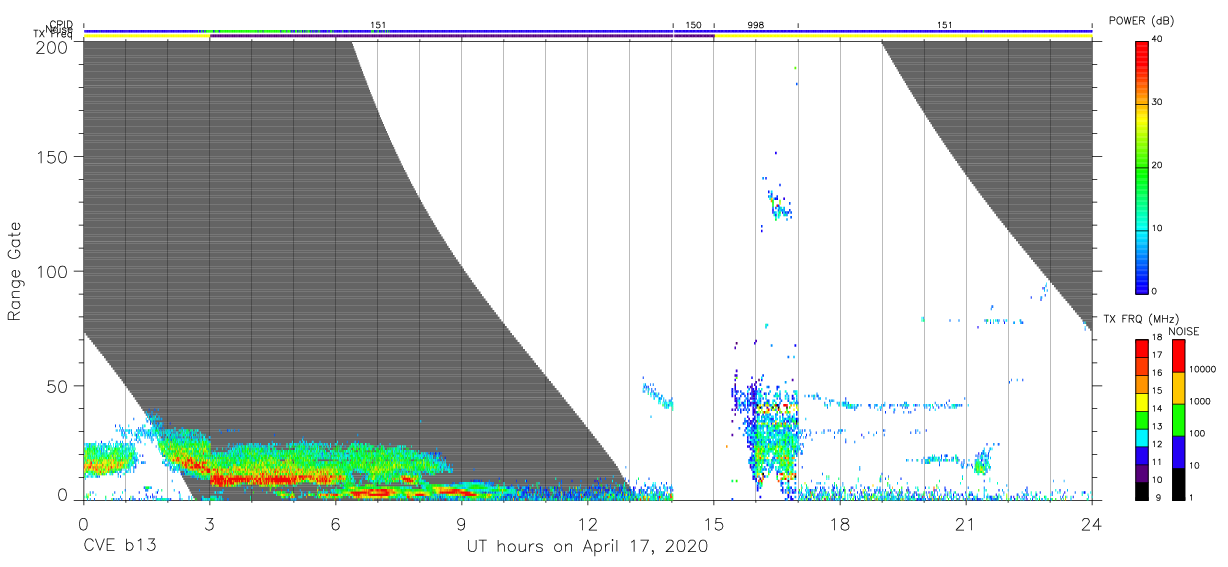Viewport: 1228px width, 567px height.
Task: Click the green 13 MHz swatch in TX FRQ legend
Action: (1142, 419)
